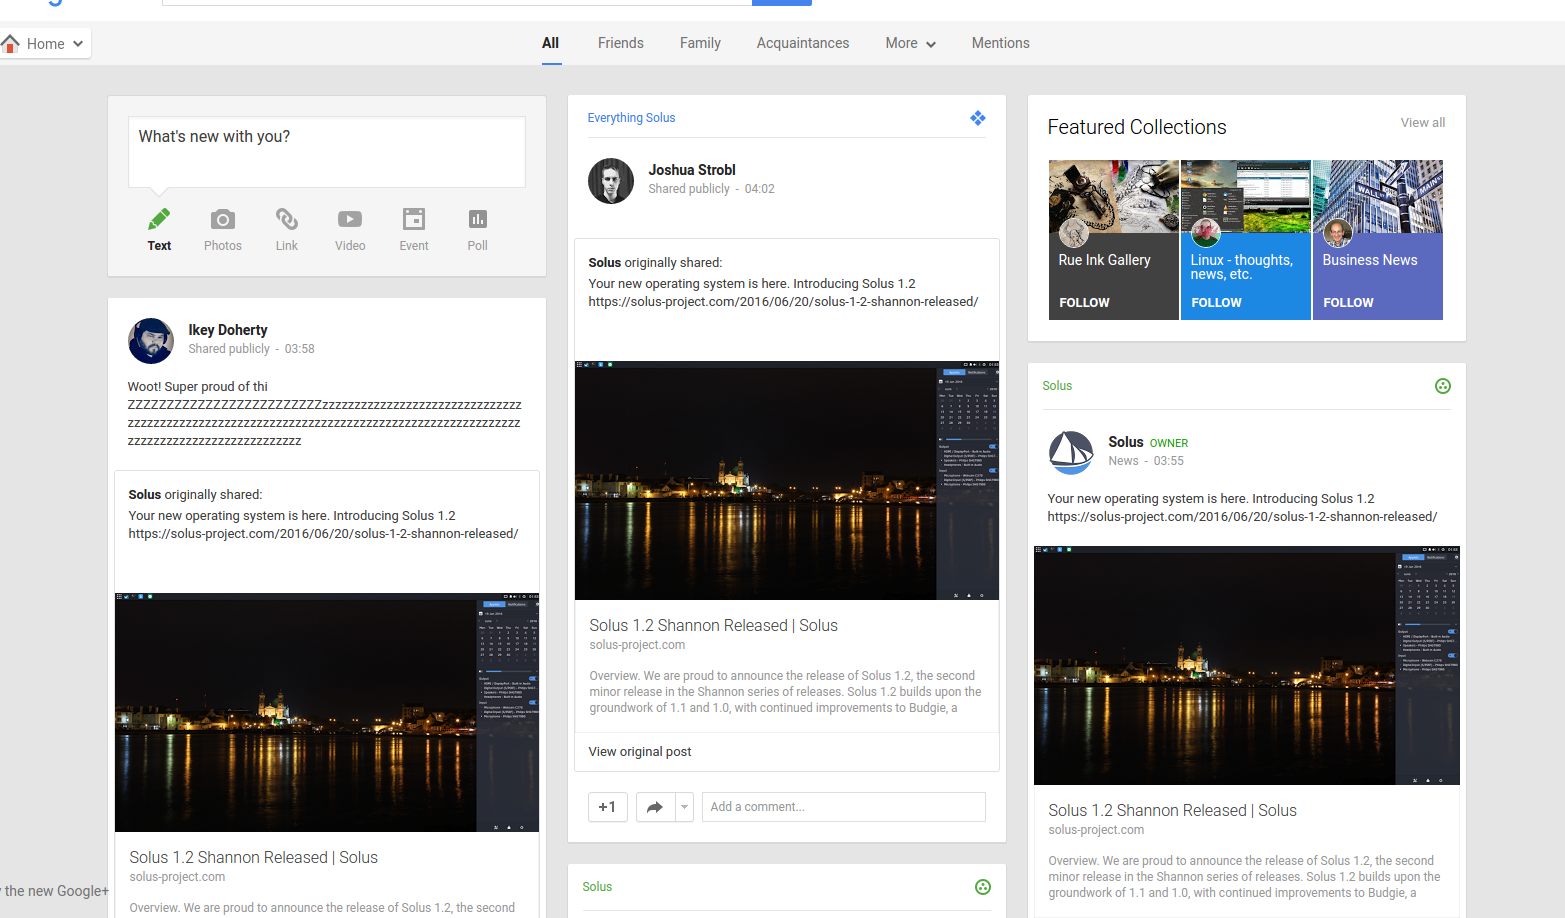Attach a Link with the chain icon
This screenshot has width=1565, height=918.
pos(287,219)
